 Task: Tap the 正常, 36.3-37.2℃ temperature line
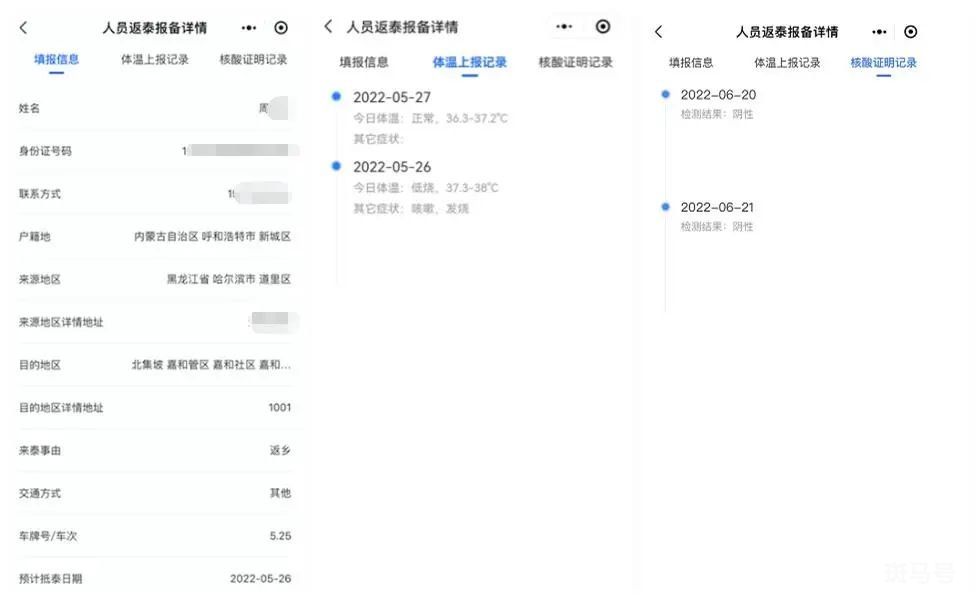pyautogui.click(x=430, y=118)
